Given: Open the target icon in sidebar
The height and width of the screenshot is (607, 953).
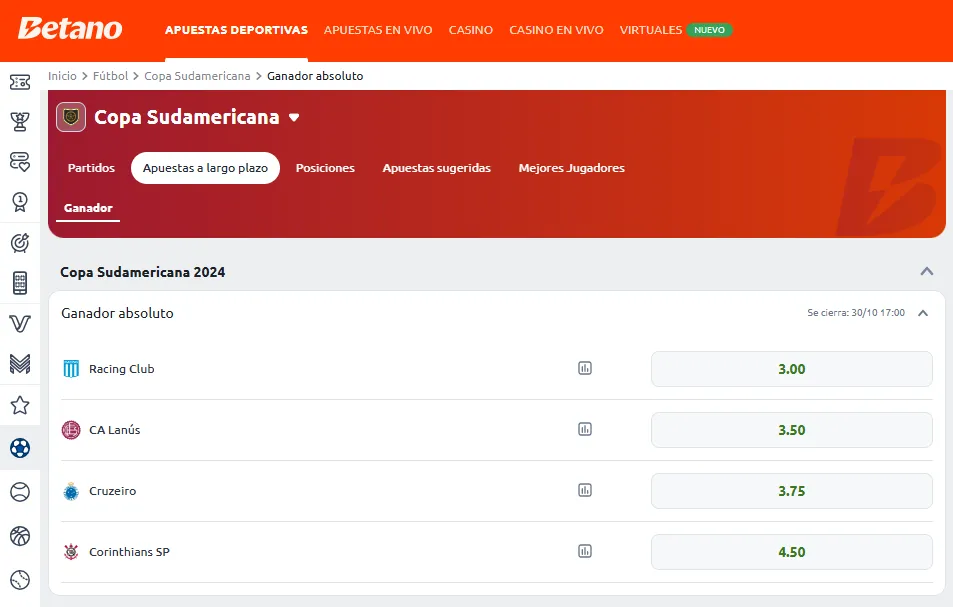Looking at the screenshot, I should pos(19,242).
